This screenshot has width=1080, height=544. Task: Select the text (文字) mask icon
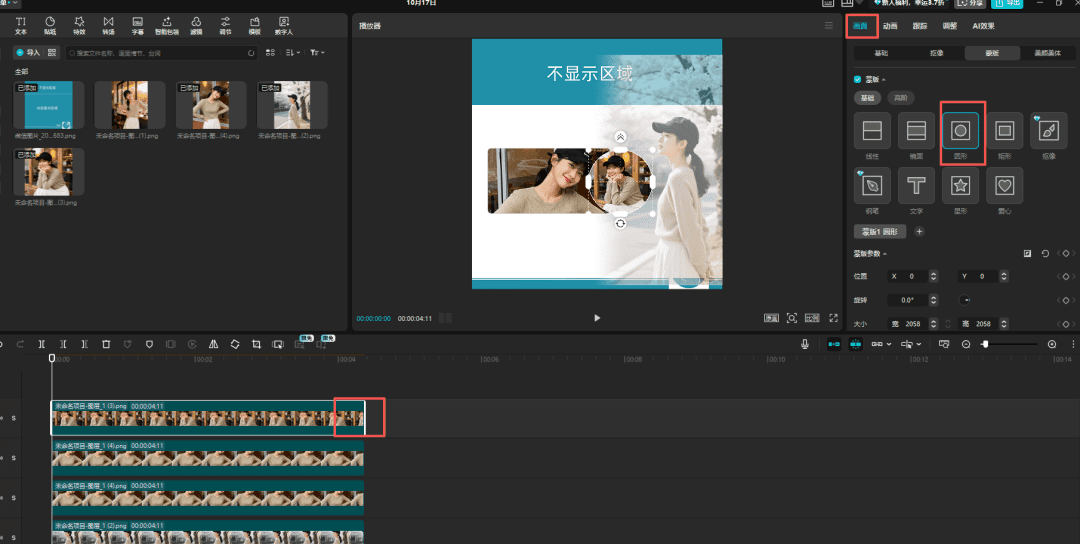coord(916,185)
